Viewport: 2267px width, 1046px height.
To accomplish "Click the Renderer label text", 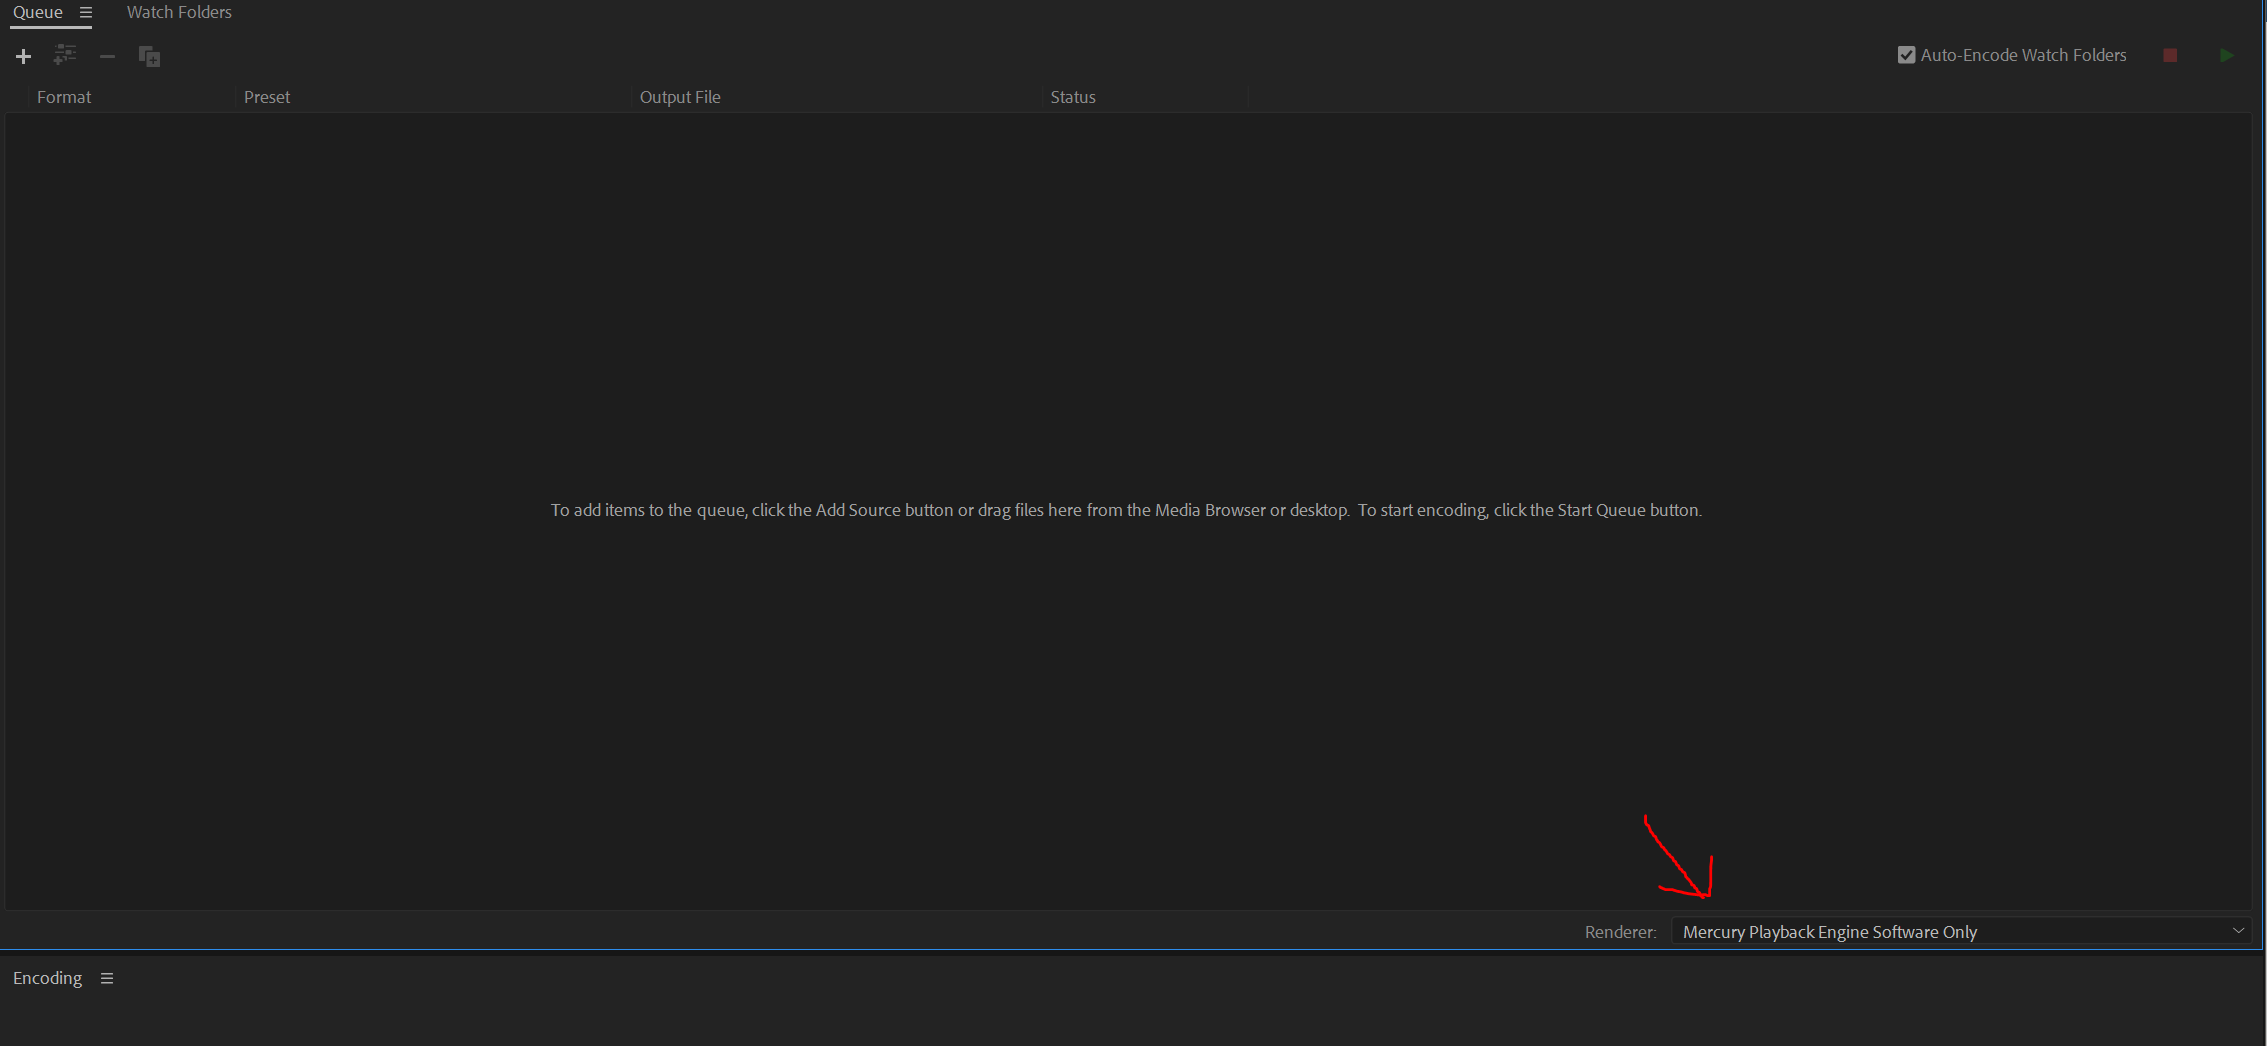I will pos(1620,932).
